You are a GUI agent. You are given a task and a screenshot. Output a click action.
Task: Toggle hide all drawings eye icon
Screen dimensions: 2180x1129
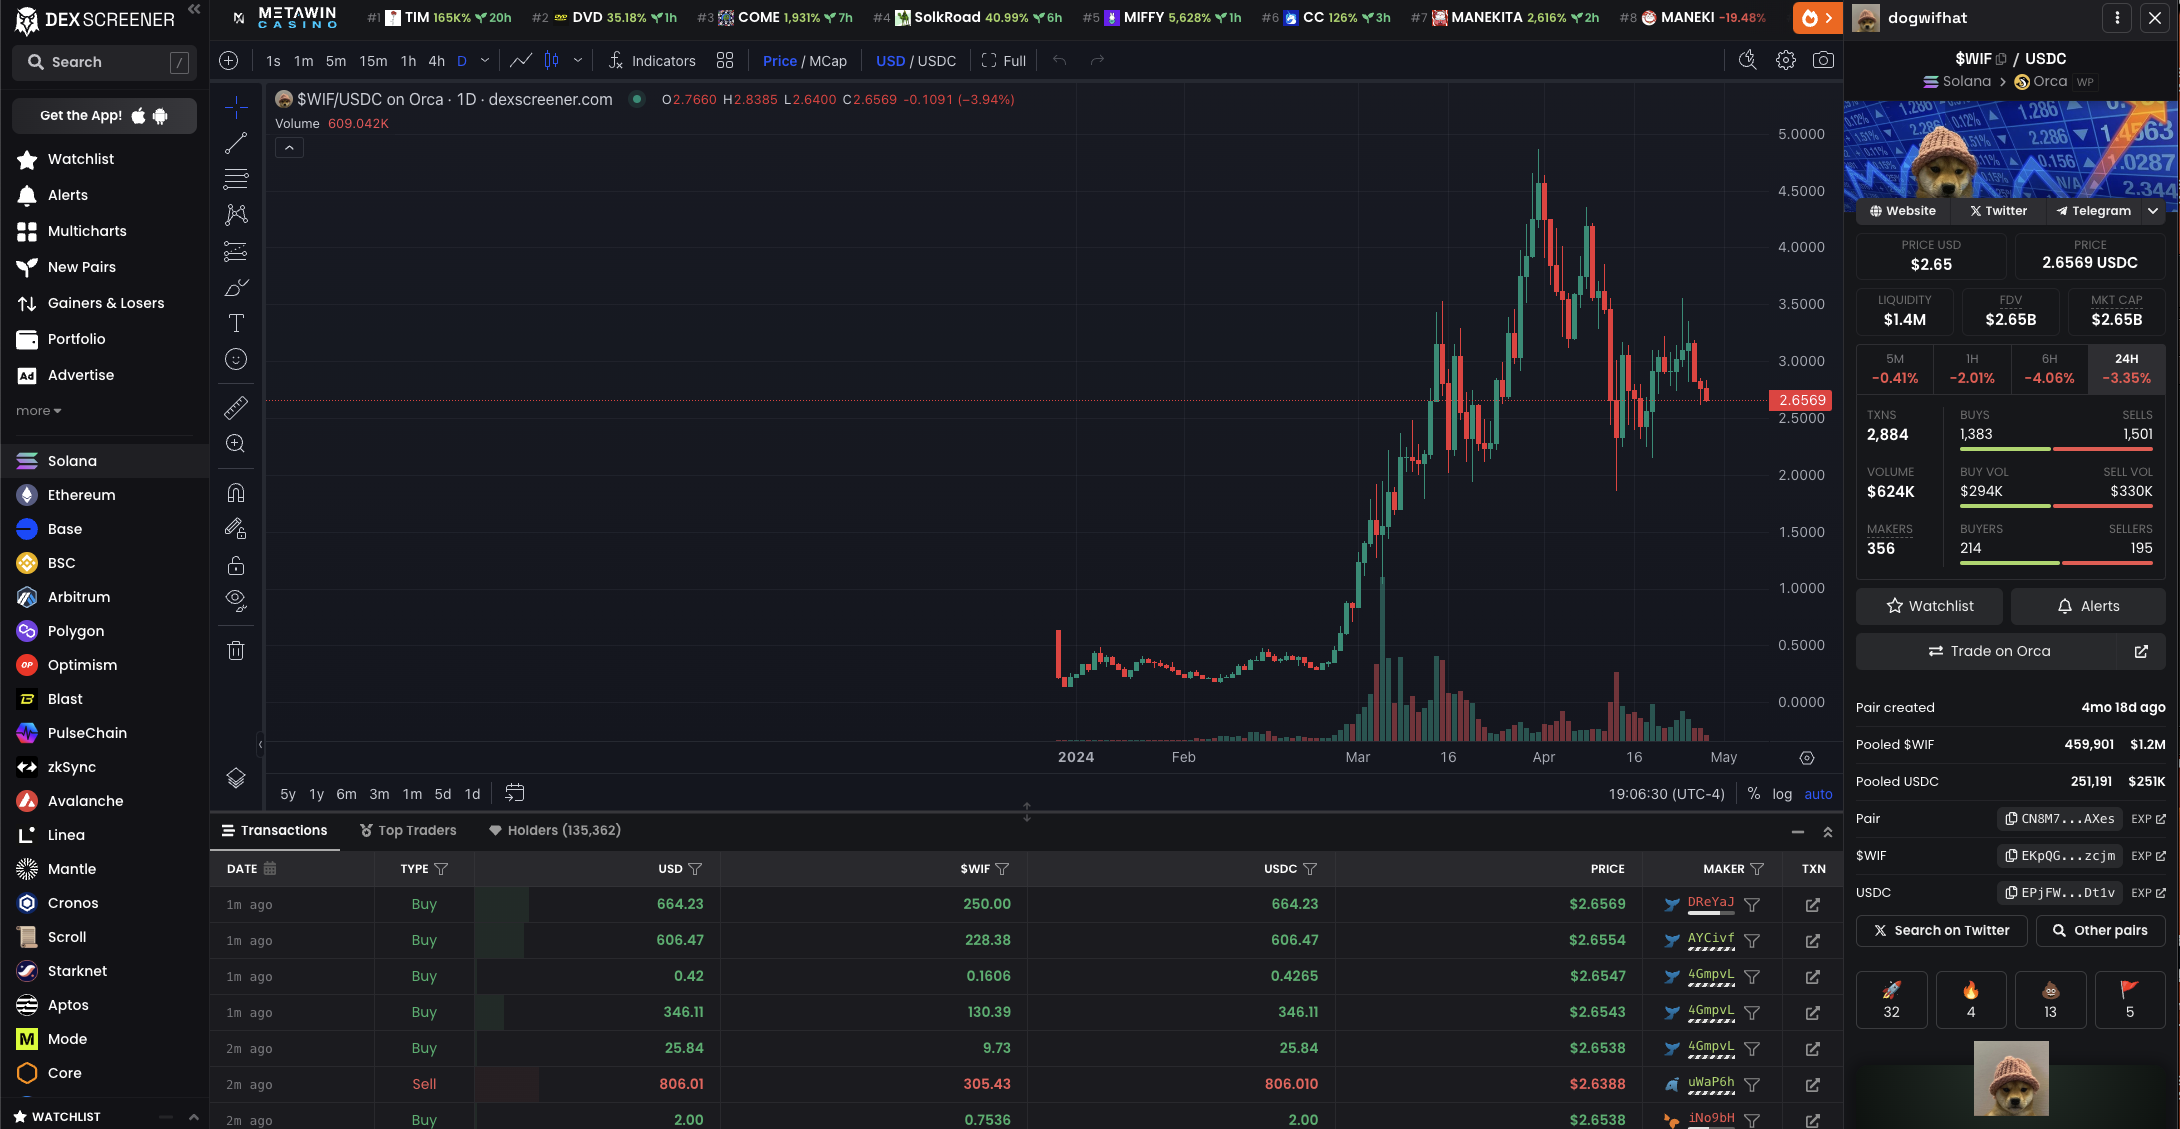click(x=236, y=600)
